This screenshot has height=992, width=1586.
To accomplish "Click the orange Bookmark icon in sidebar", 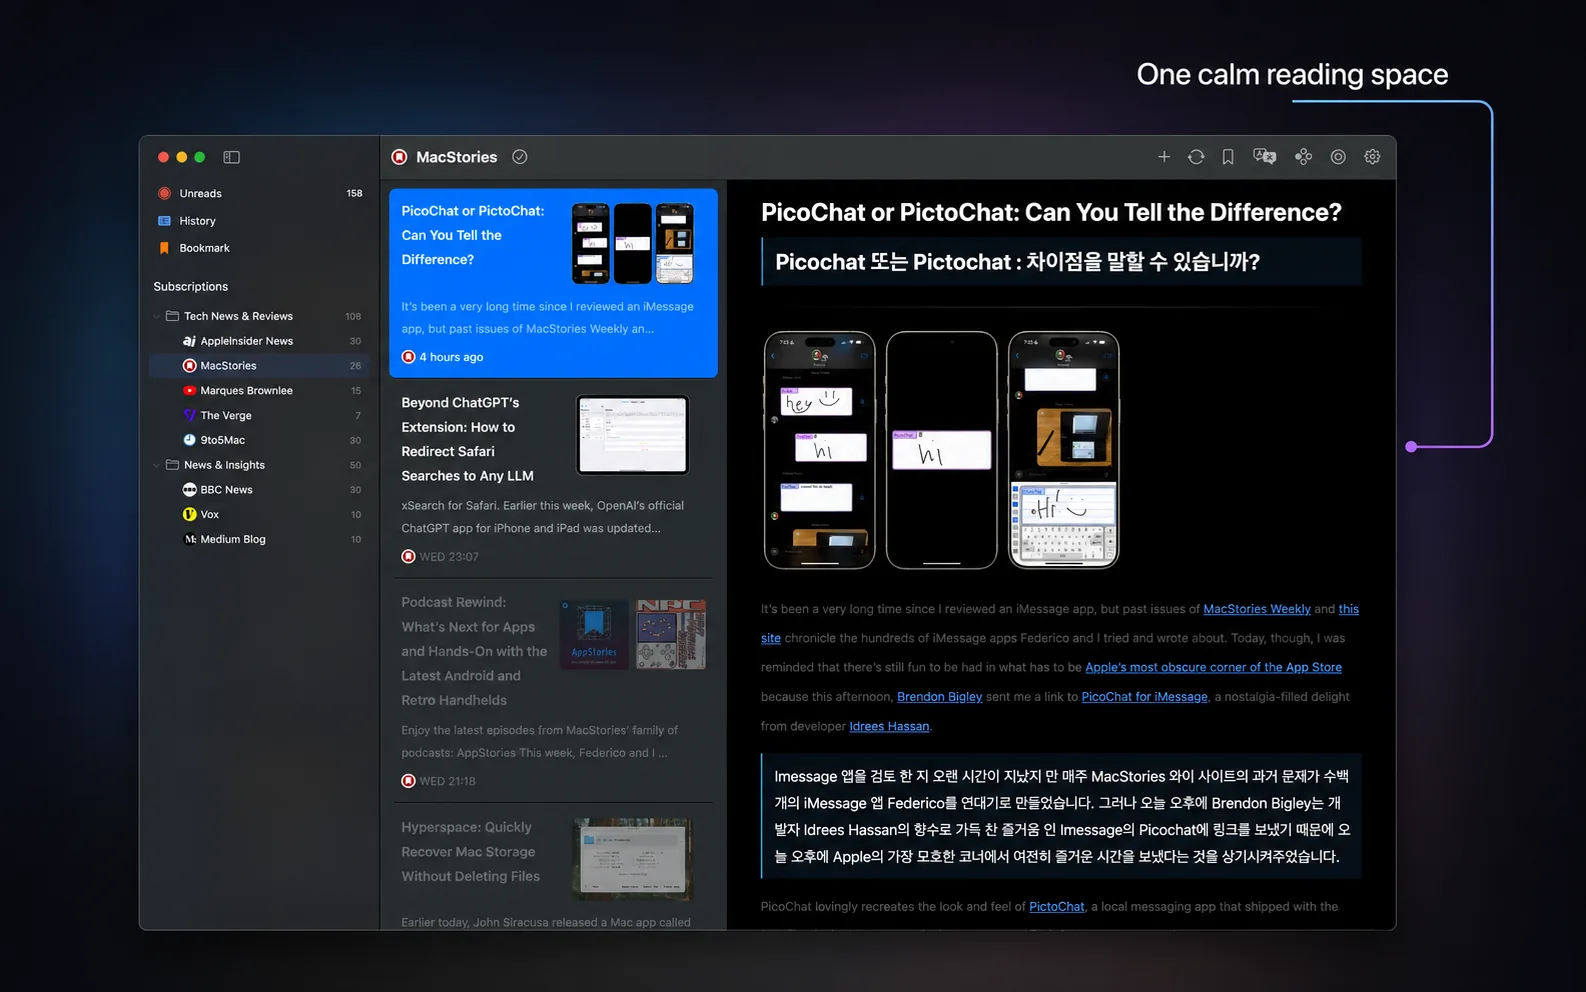I will (164, 248).
